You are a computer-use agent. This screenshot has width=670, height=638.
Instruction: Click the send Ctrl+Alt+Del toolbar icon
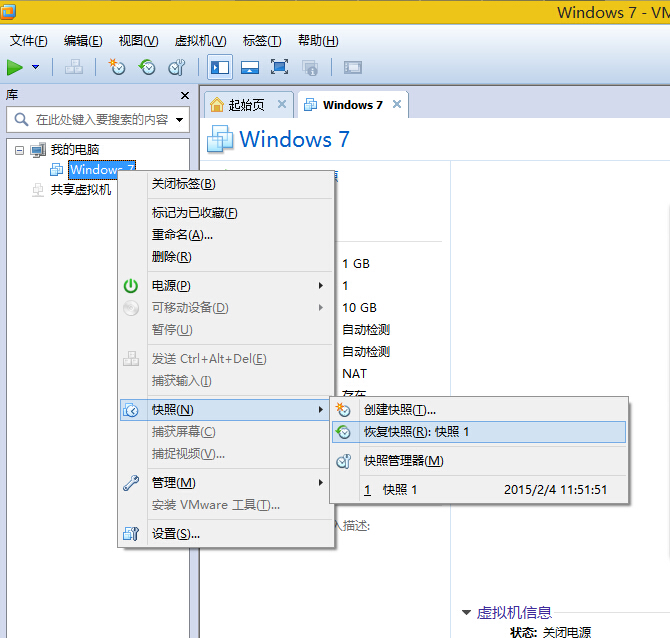[x=74, y=67]
